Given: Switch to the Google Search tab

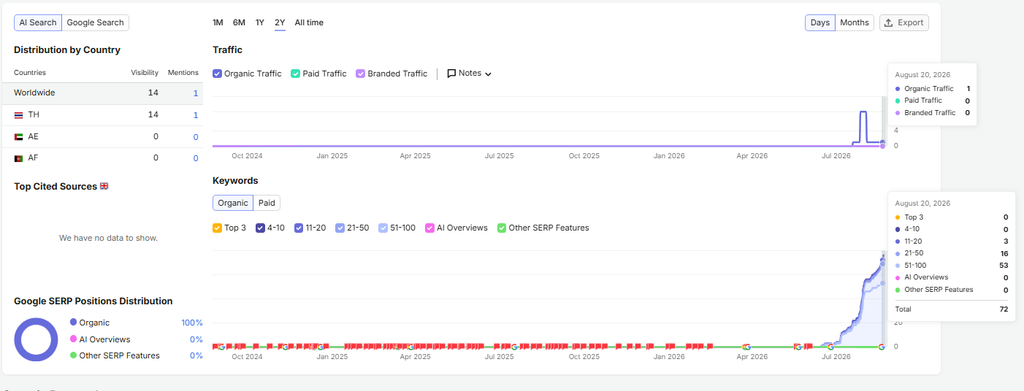Looking at the screenshot, I should click(x=95, y=22).
